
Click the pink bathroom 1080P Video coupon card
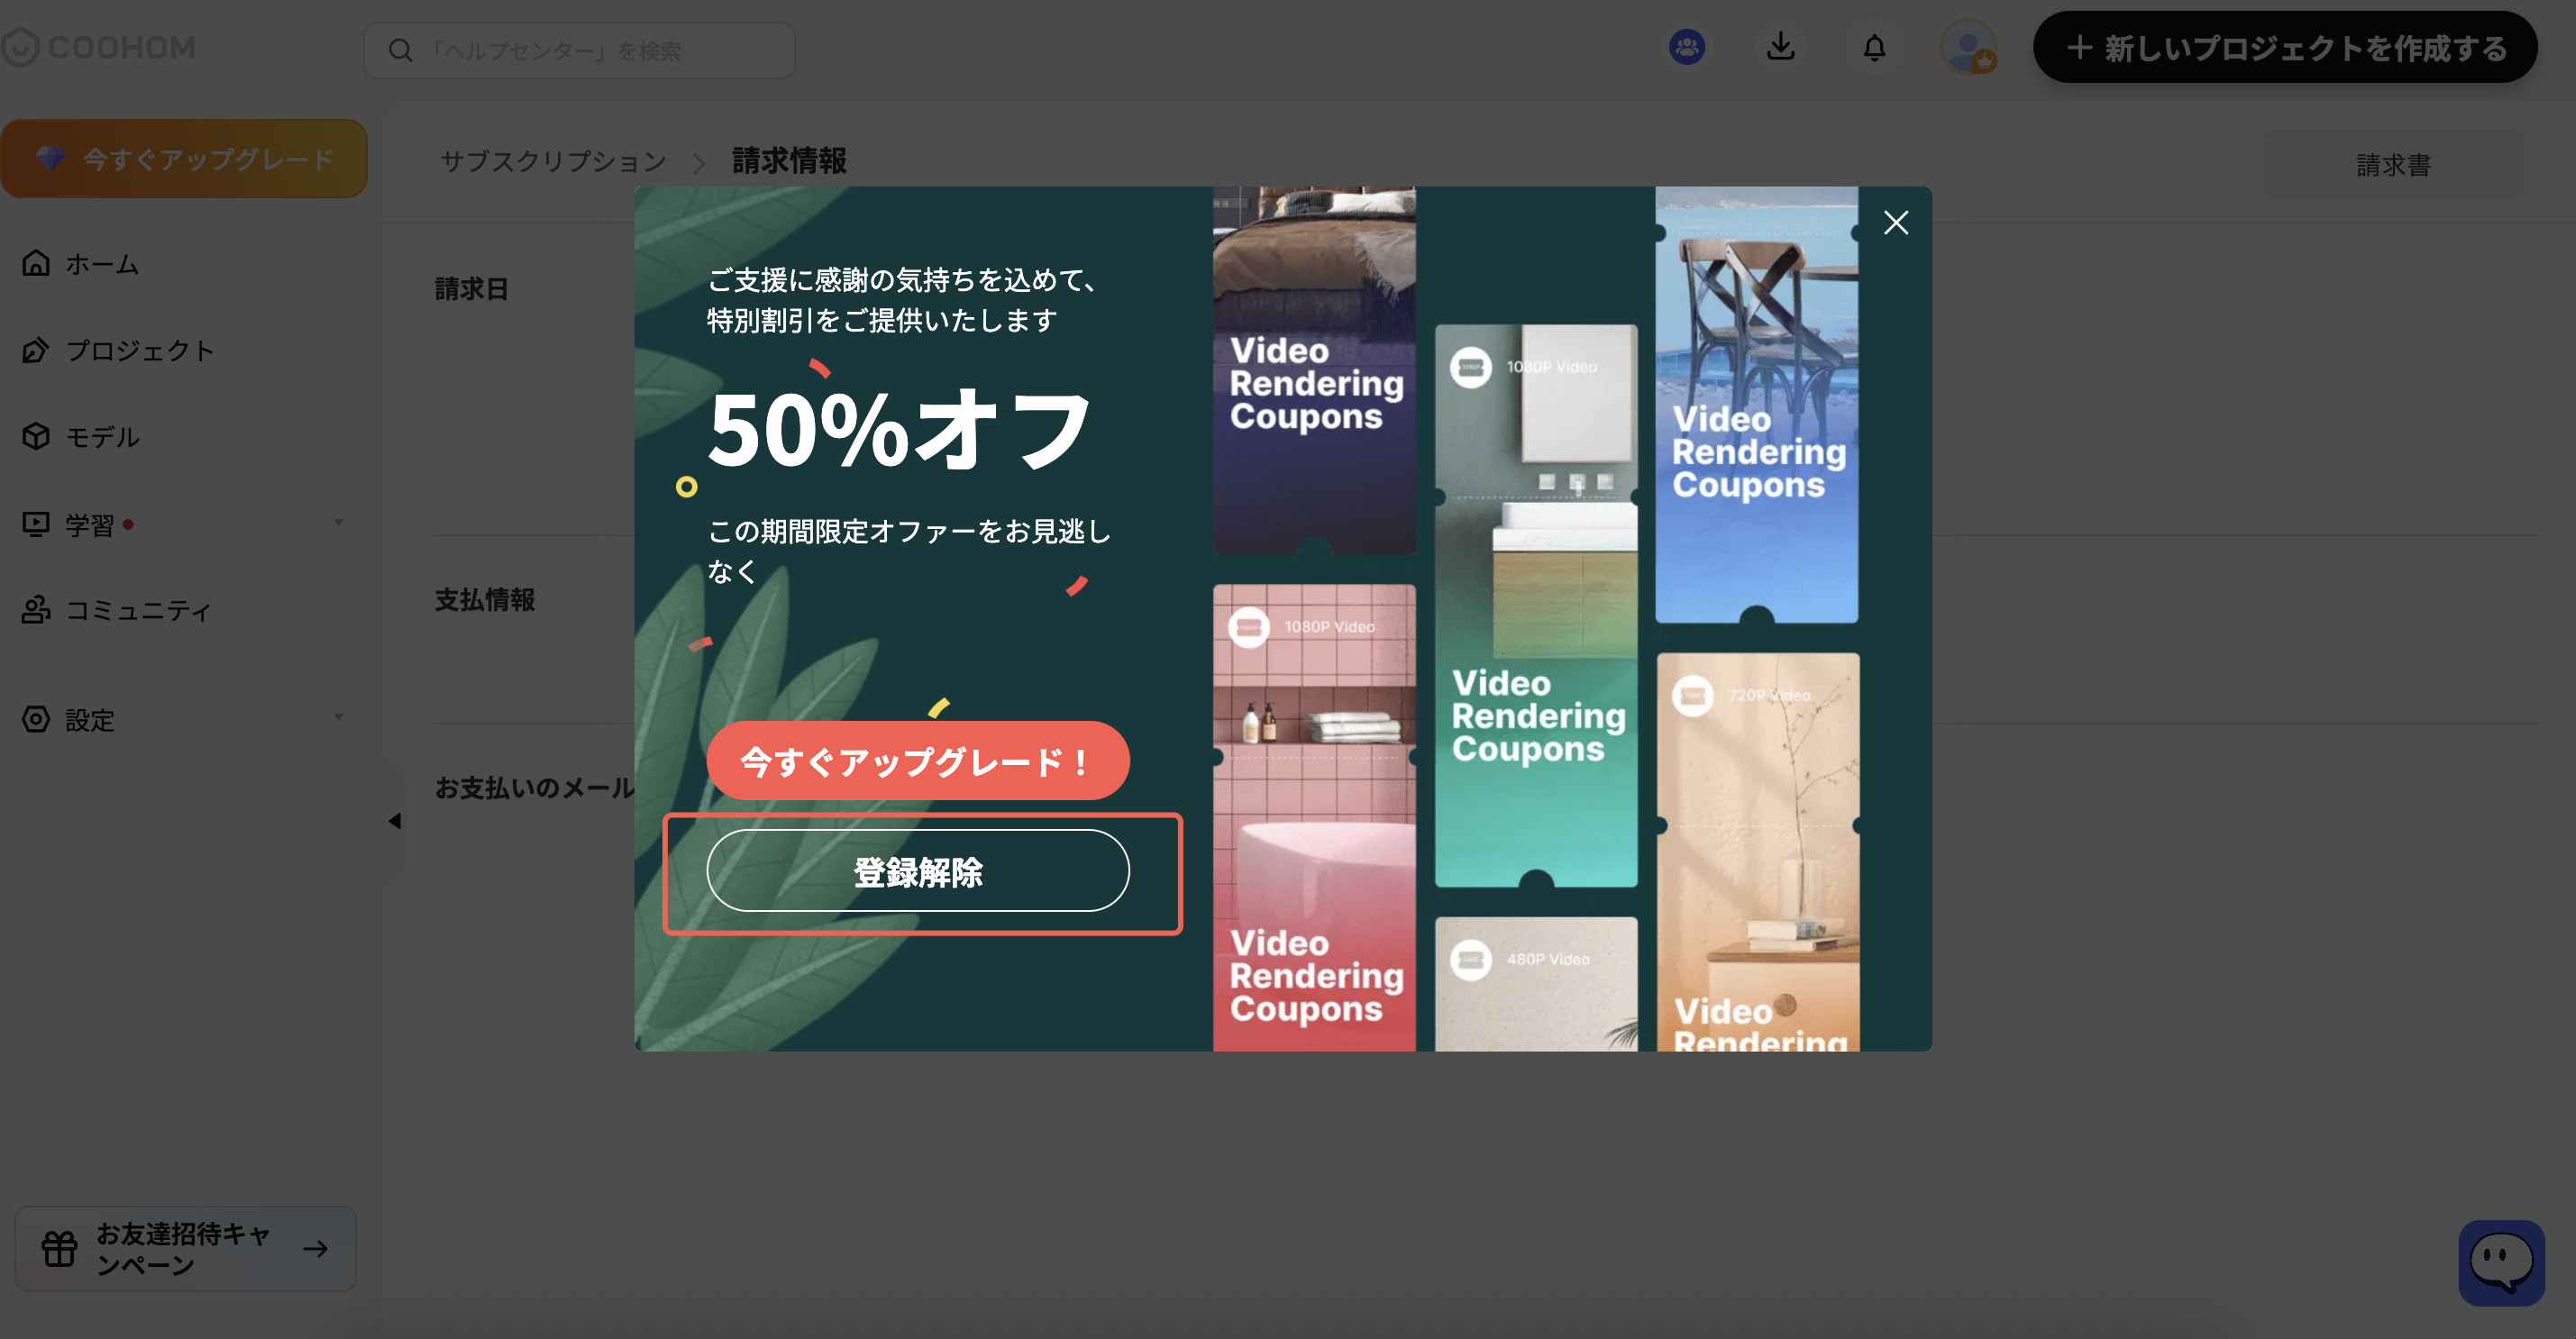pyautogui.click(x=1314, y=817)
